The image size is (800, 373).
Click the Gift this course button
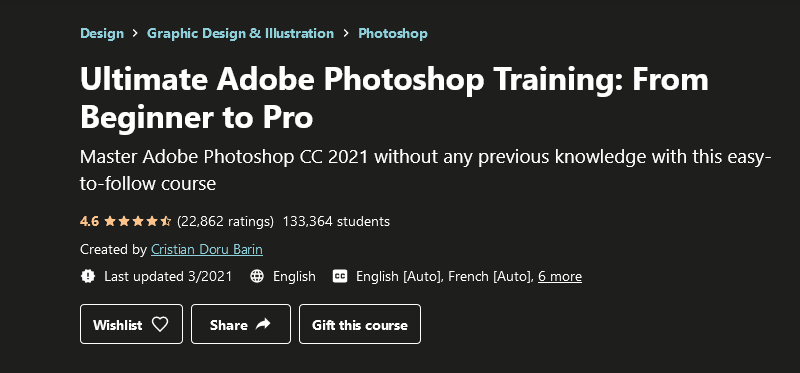click(x=360, y=324)
